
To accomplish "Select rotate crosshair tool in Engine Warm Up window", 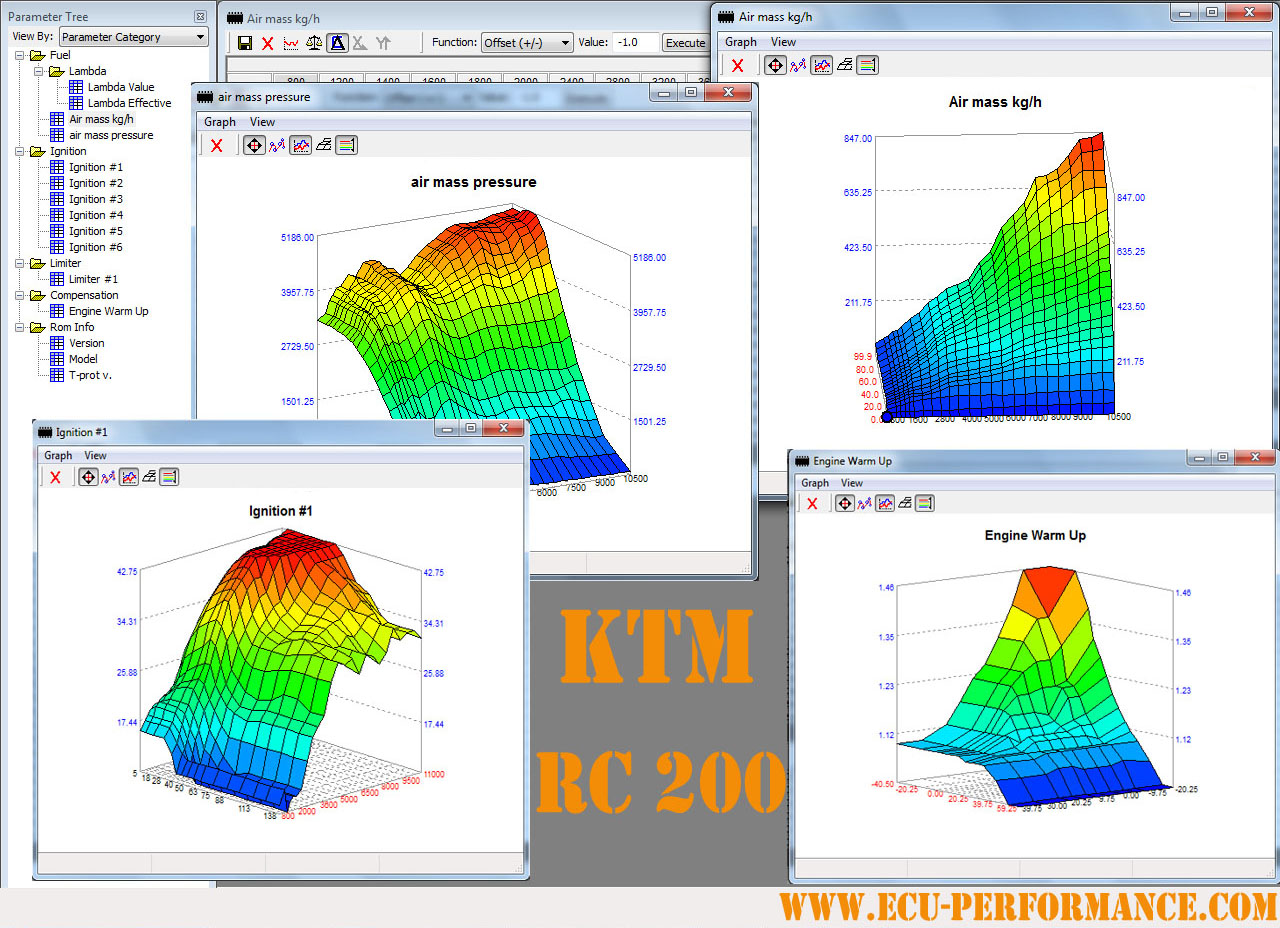I will point(845,503).
